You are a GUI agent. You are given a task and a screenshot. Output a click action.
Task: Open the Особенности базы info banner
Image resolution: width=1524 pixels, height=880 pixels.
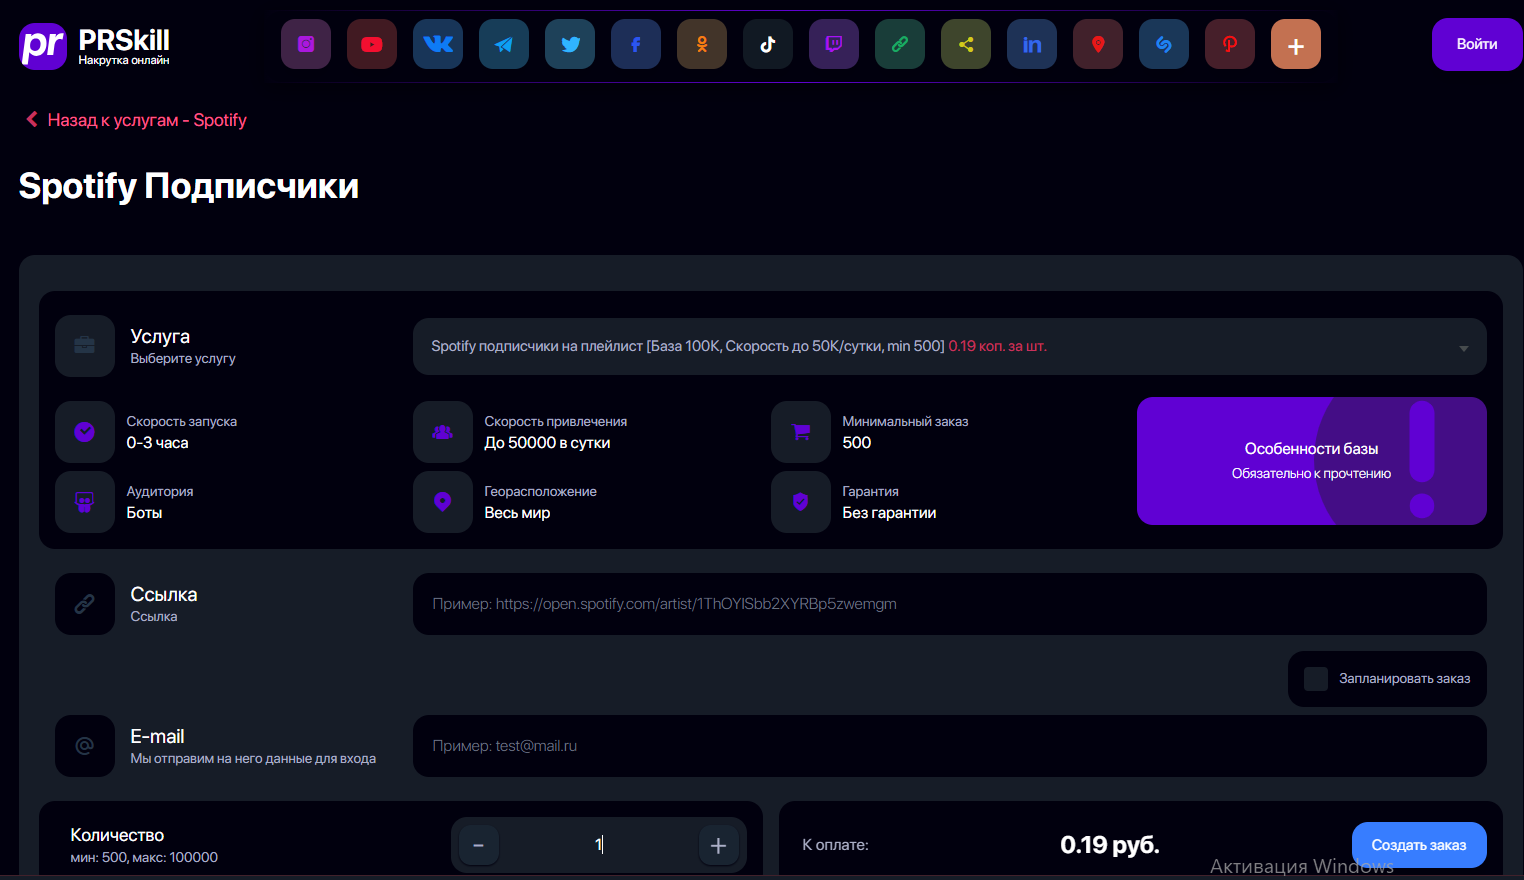[1312, 461]
